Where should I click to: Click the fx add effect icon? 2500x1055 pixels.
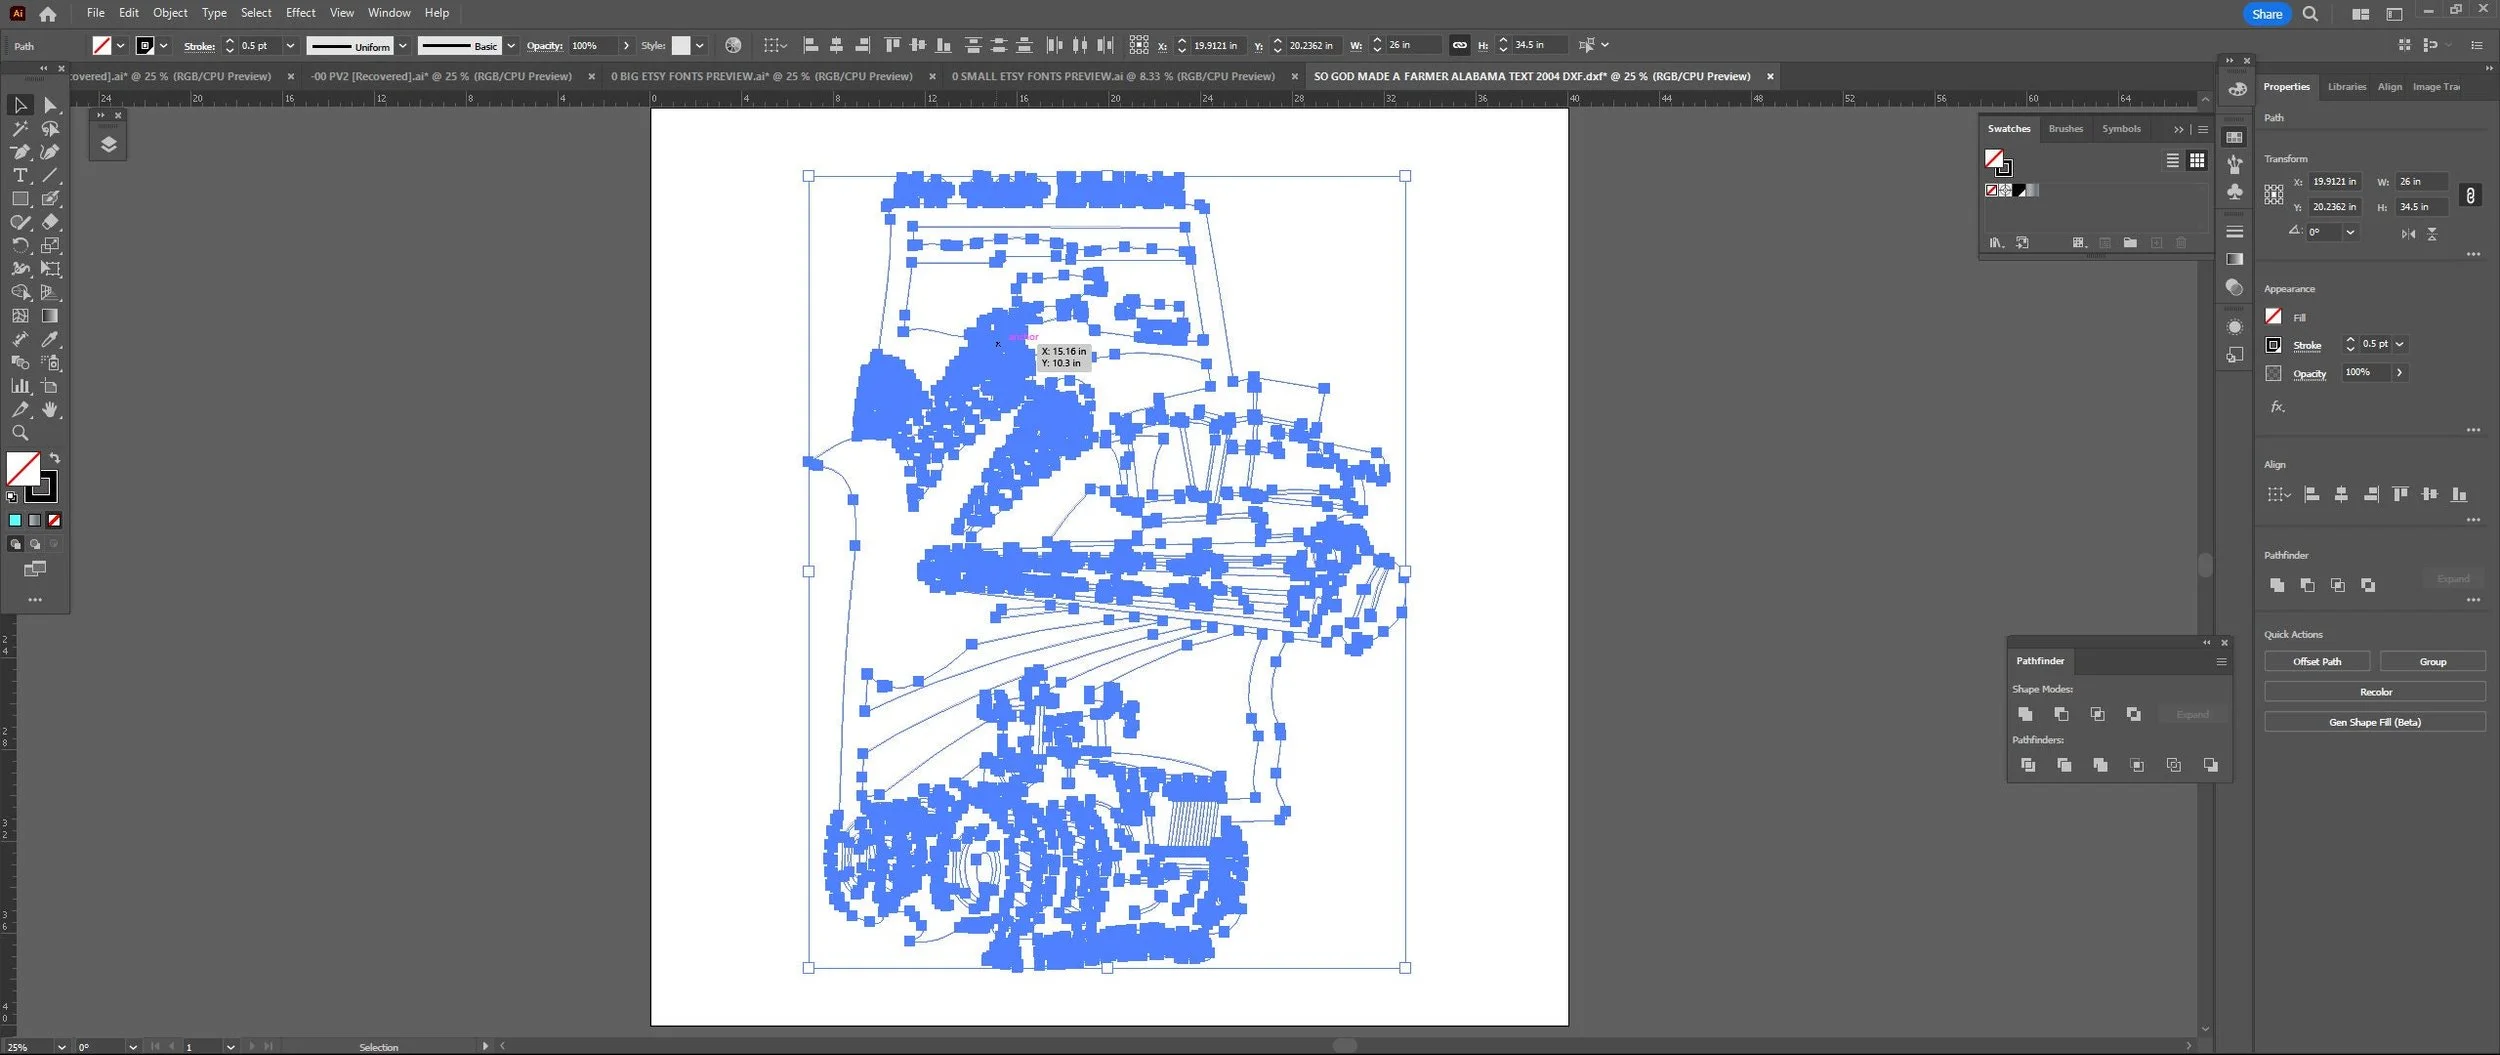click(x=2277, y=406)
